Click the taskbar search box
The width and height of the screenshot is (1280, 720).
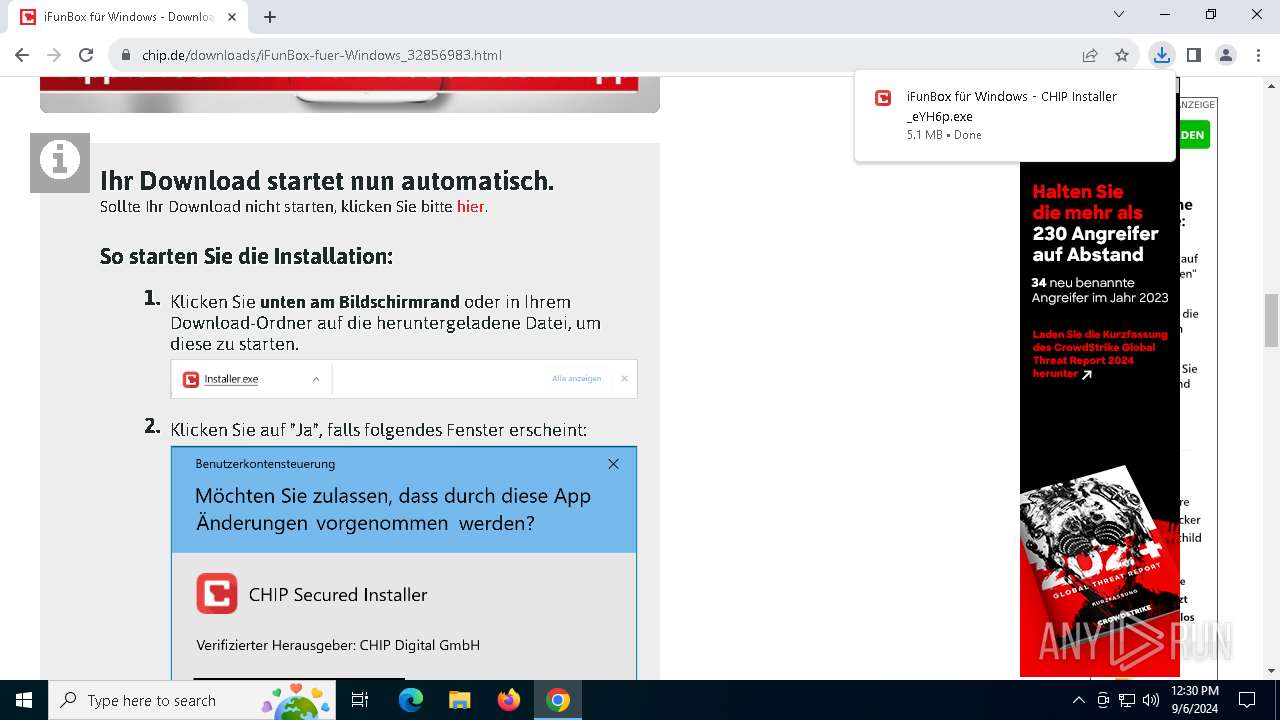click(190, 700)
